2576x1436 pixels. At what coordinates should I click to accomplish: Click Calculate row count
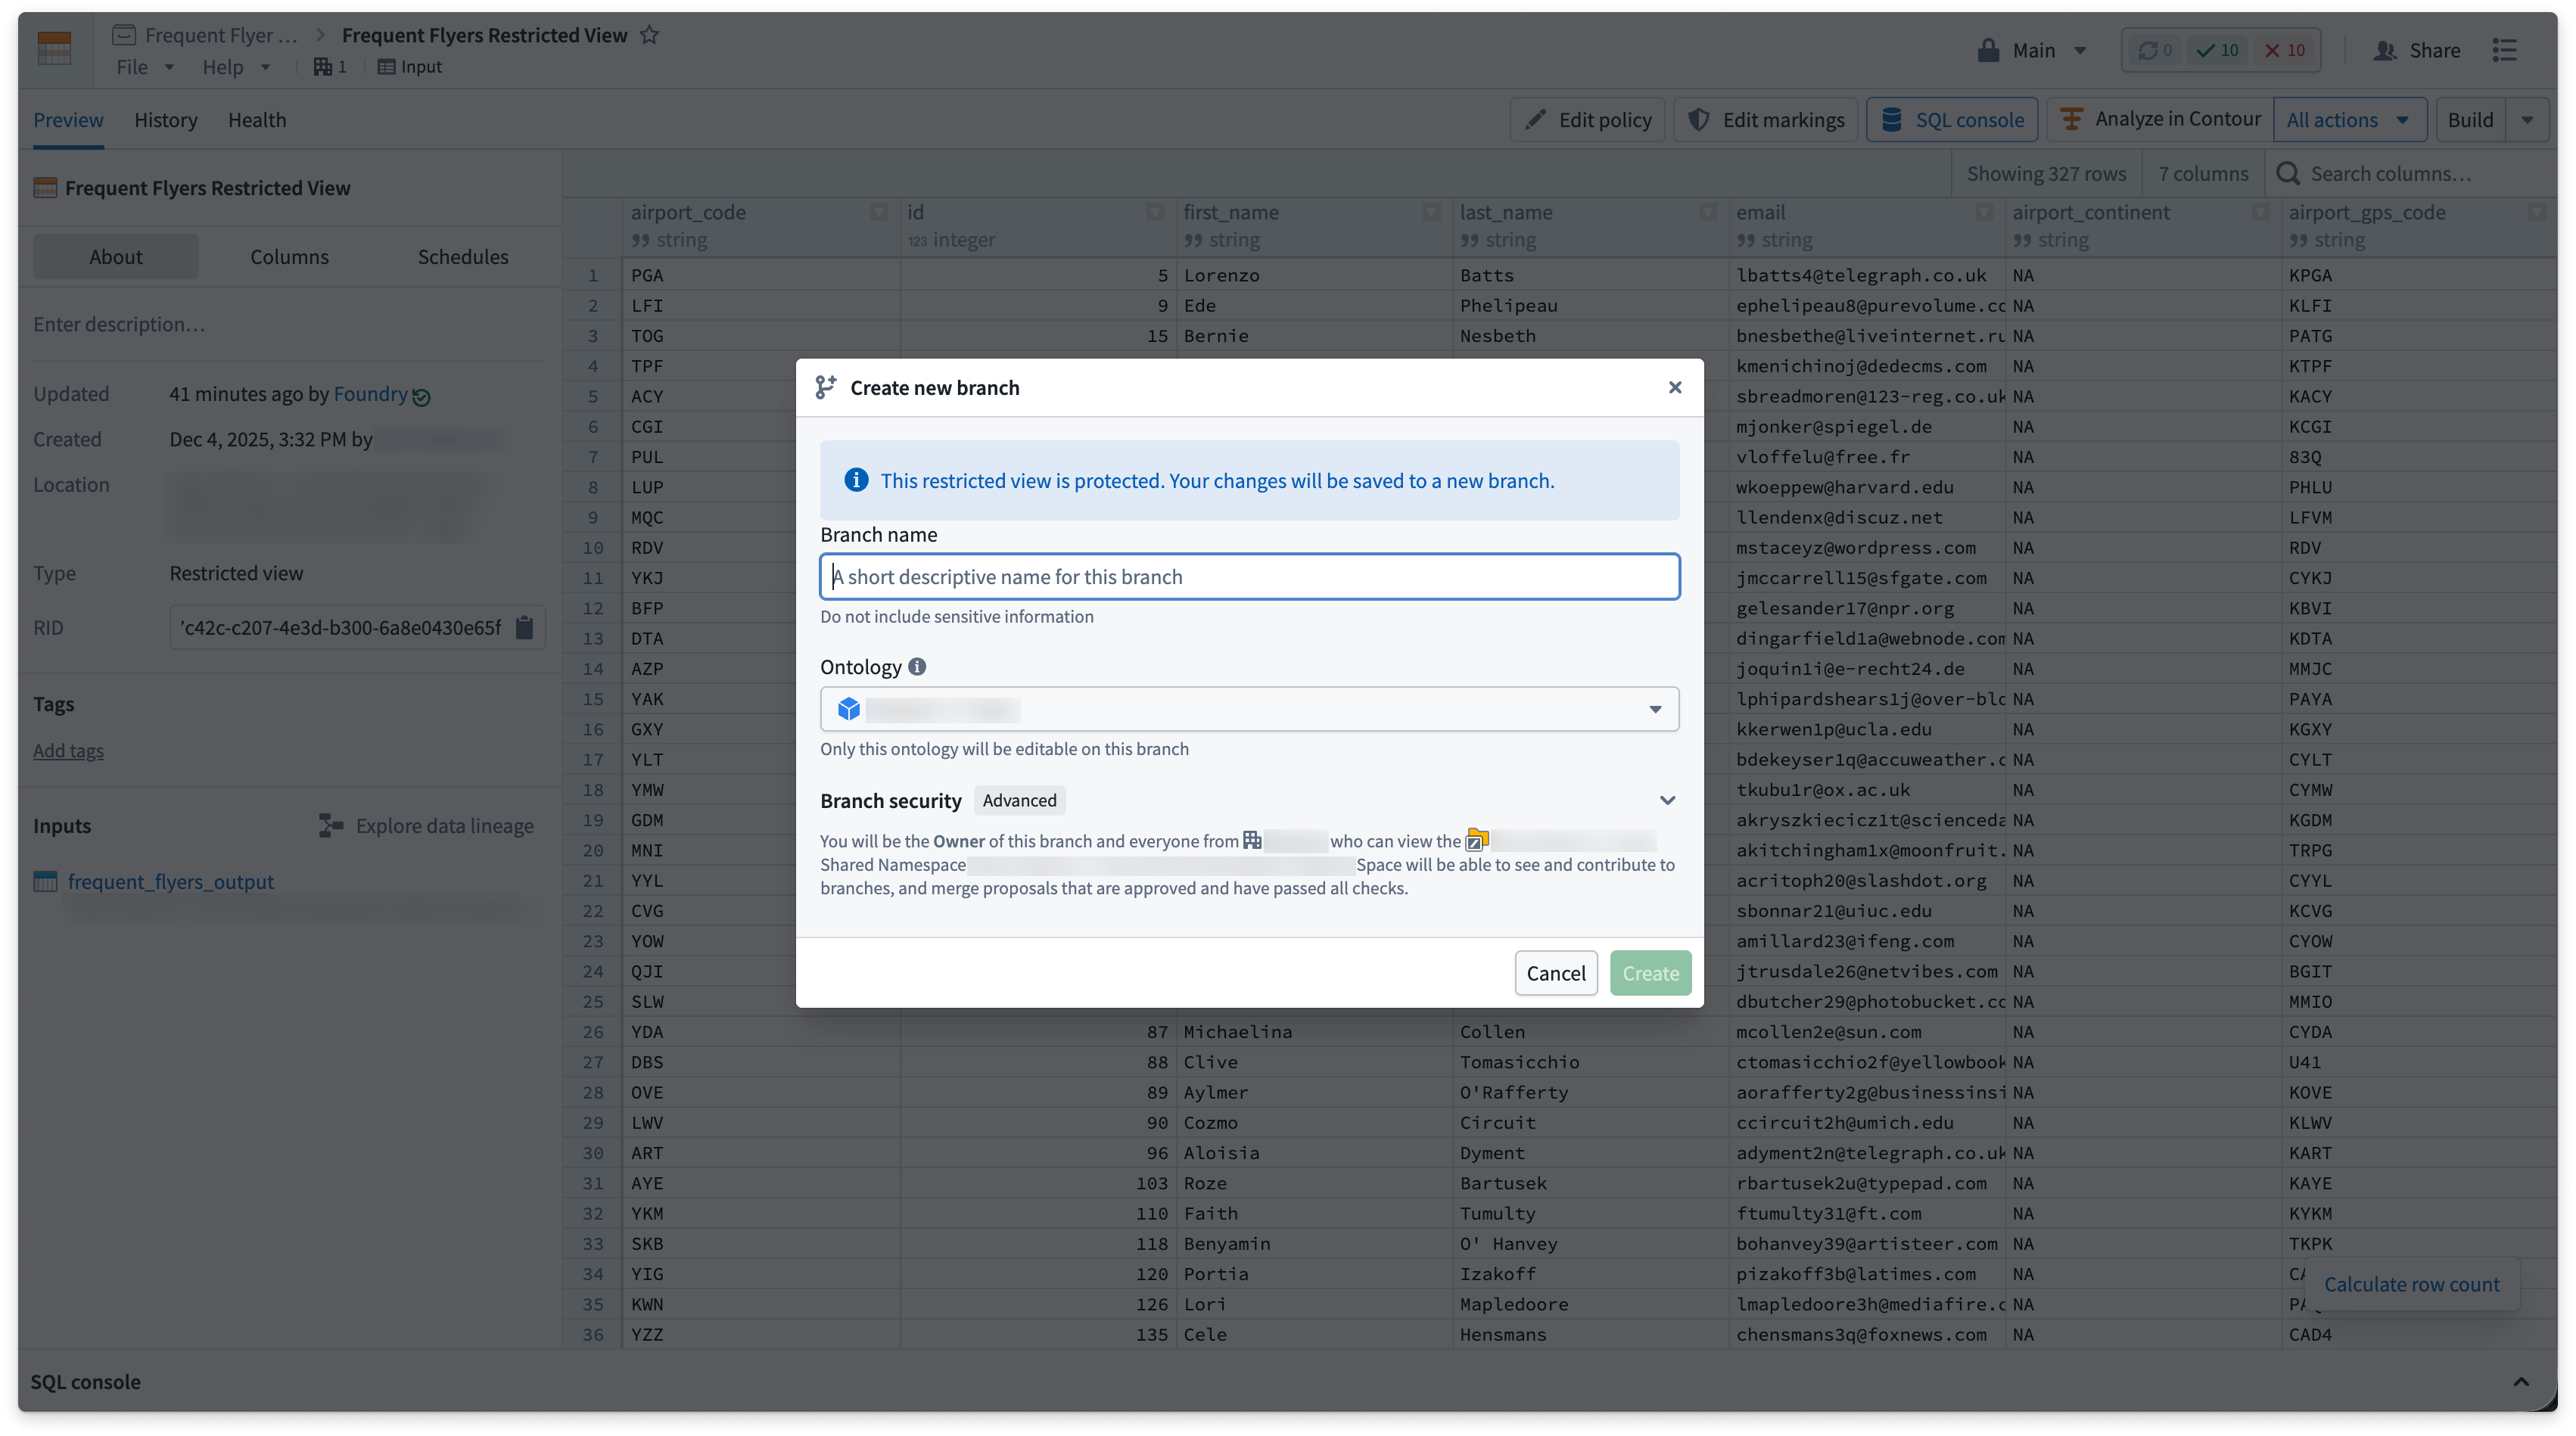pos(2411,1284)
